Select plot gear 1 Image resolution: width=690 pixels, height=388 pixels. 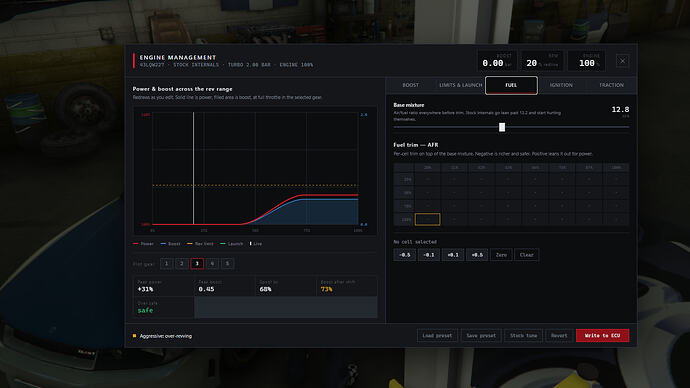point(166,264)
